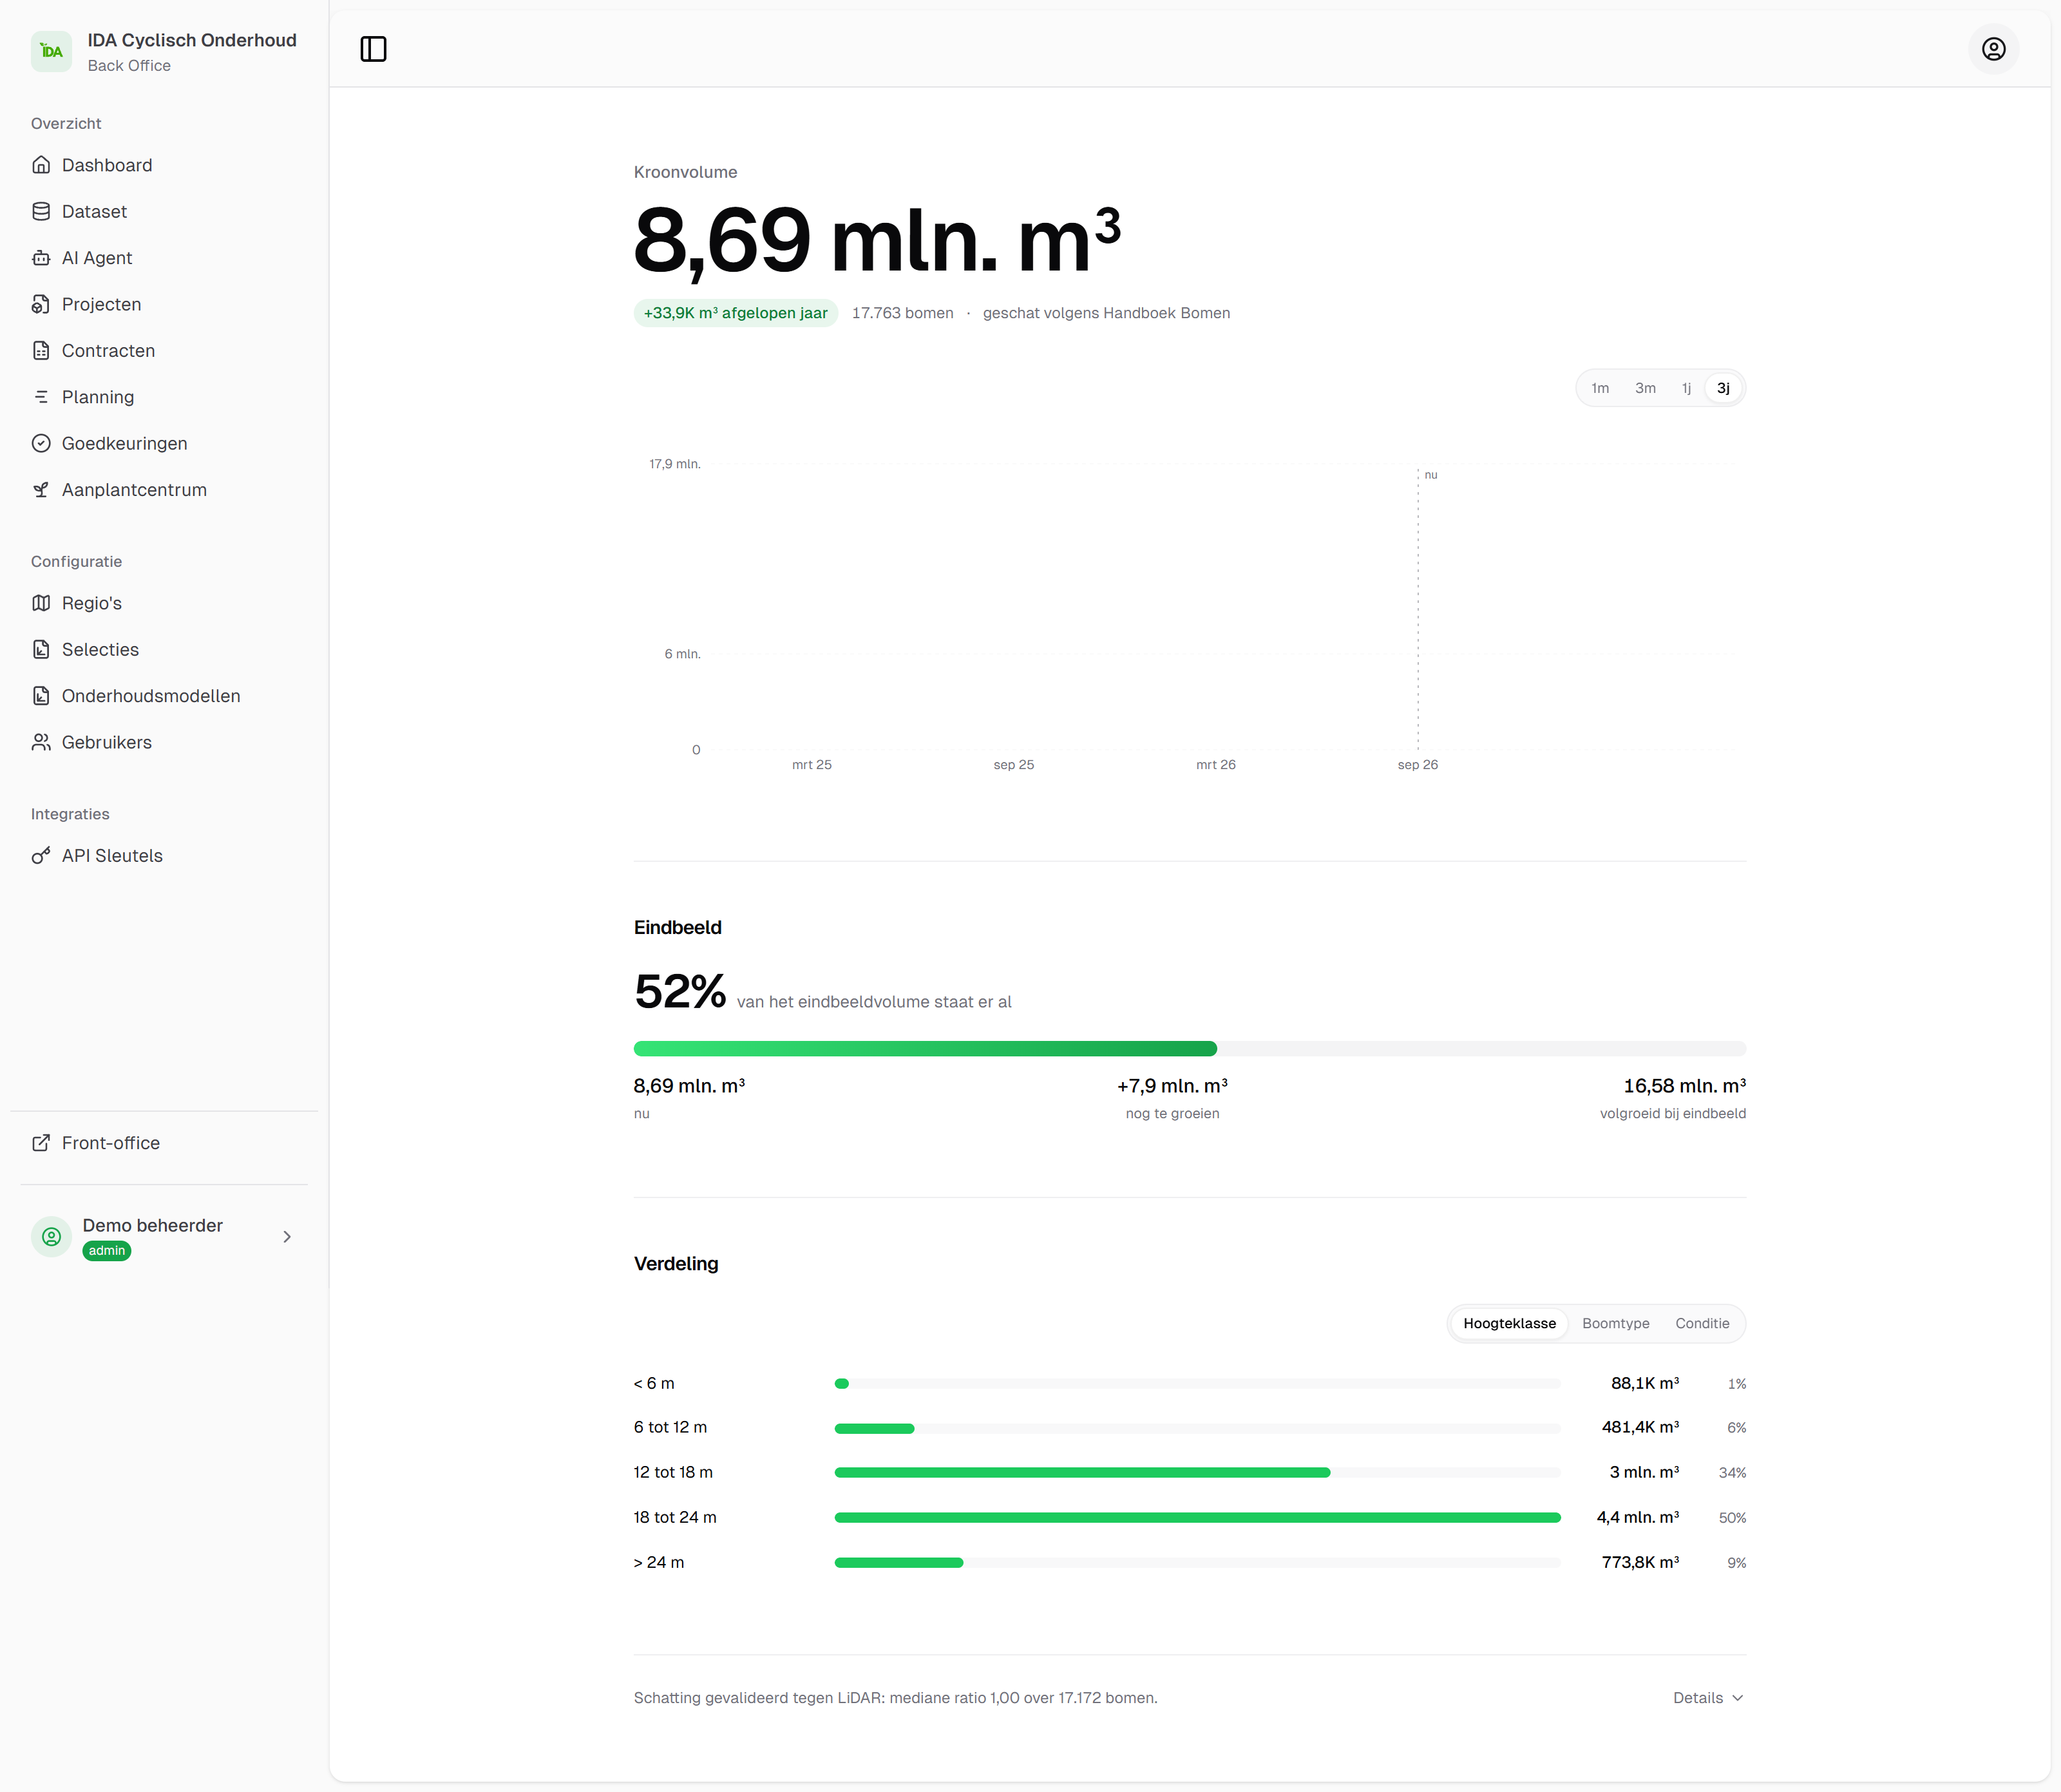The height and width of the screenshot is (1792, 2061).
Task: Click the 6 tot 12 m bar
Action: click(x=1197, y=1428)
